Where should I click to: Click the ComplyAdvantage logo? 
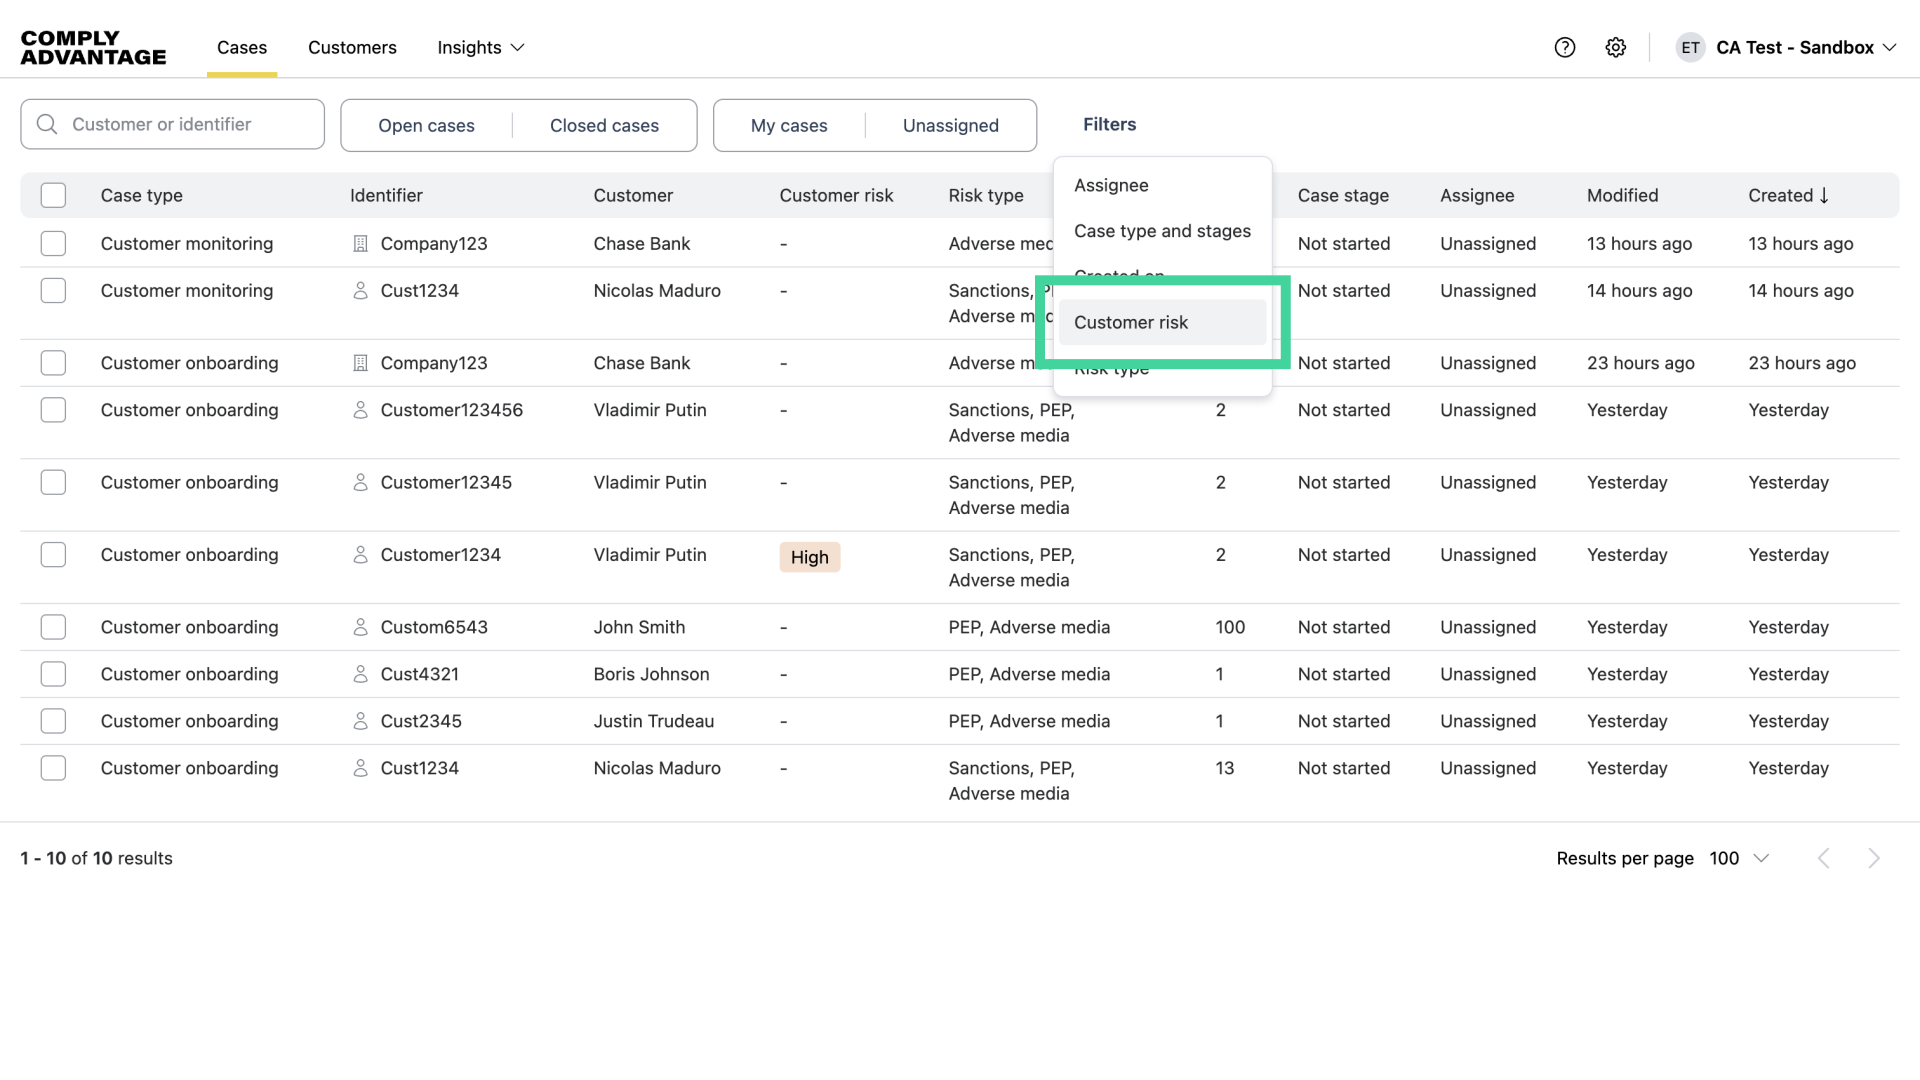[x=93, y=47]
